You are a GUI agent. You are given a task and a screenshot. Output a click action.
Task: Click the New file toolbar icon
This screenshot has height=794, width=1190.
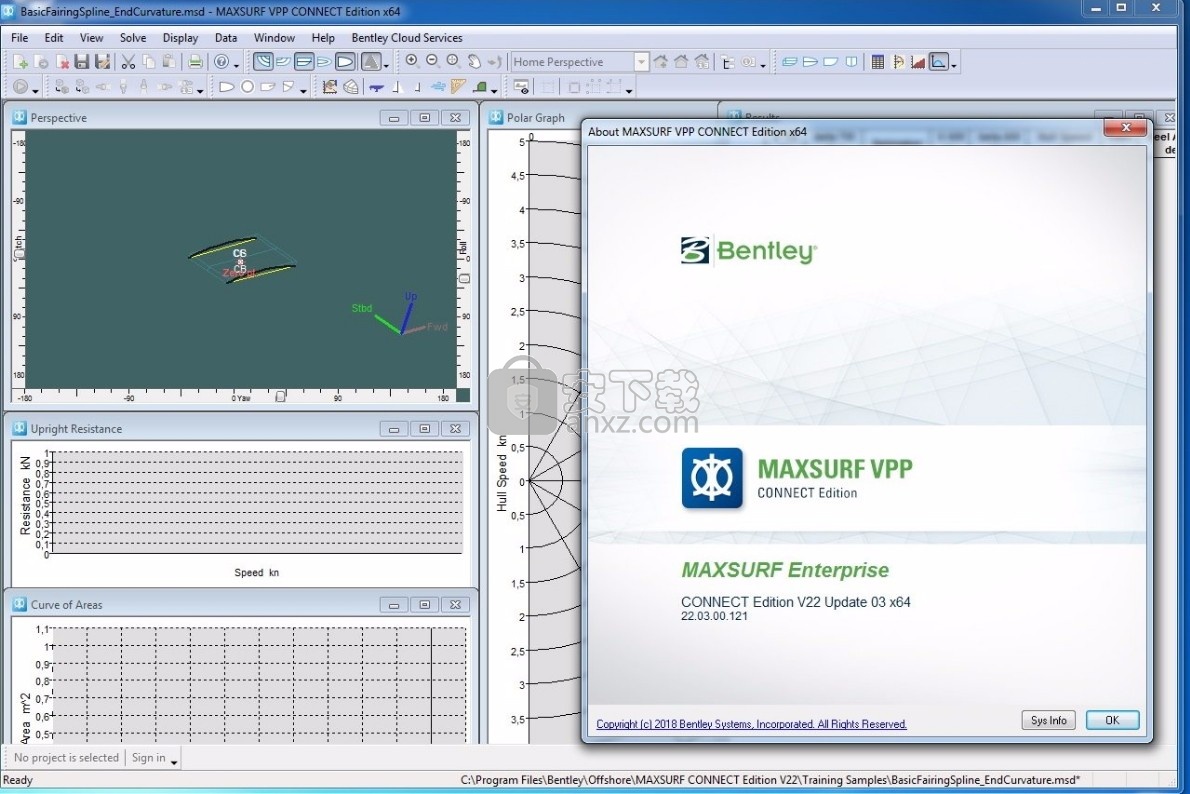20,62
